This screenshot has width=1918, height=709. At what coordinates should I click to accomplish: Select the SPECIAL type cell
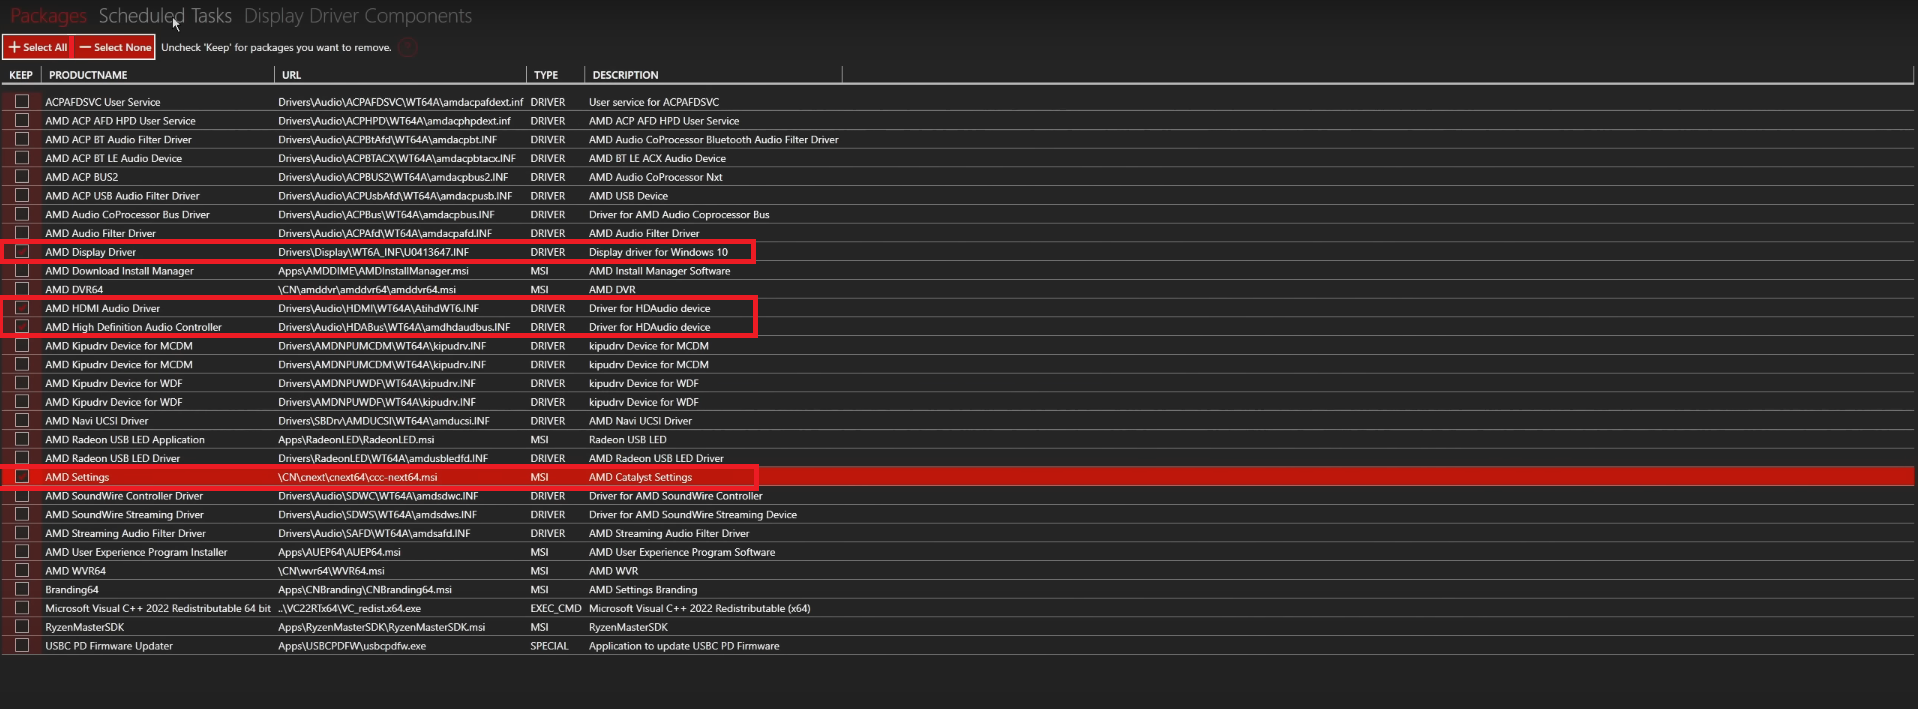[x=549, y=646]
